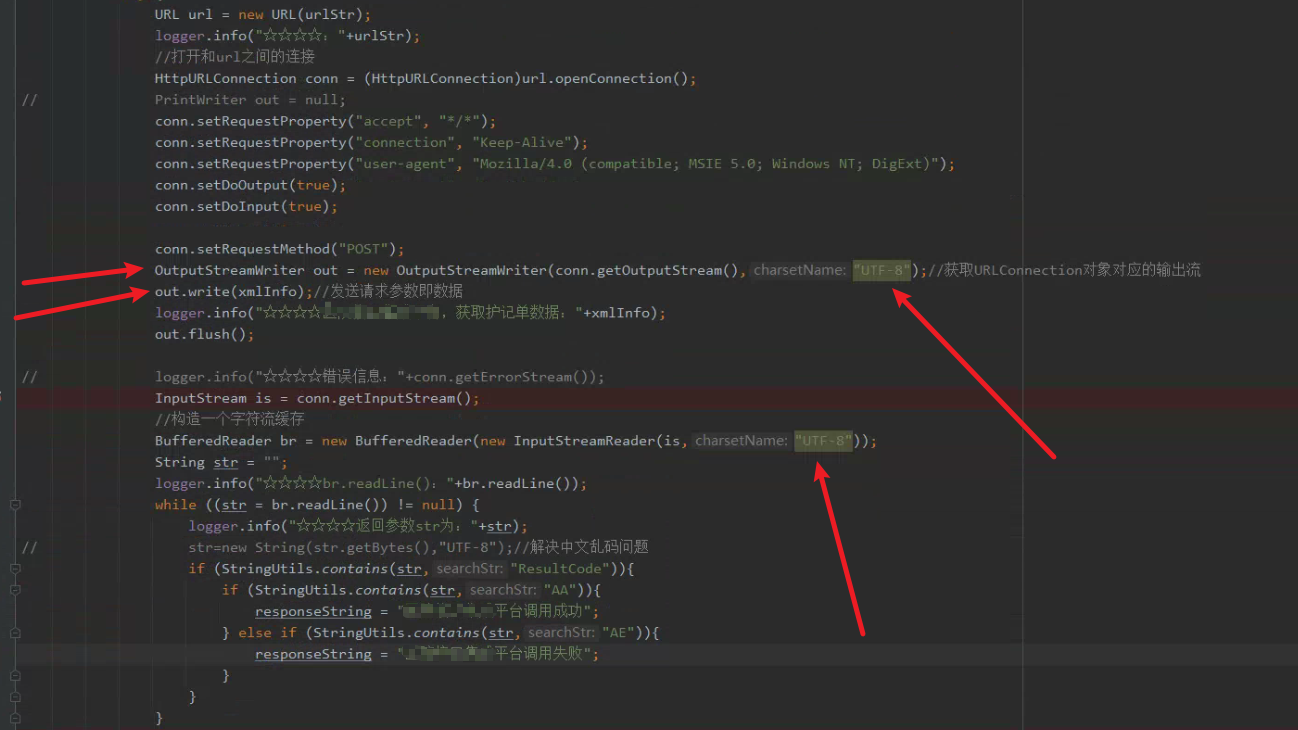Click the "user-agent" request property line
The width and height of the screenshot is (1298, 730).
555,164
